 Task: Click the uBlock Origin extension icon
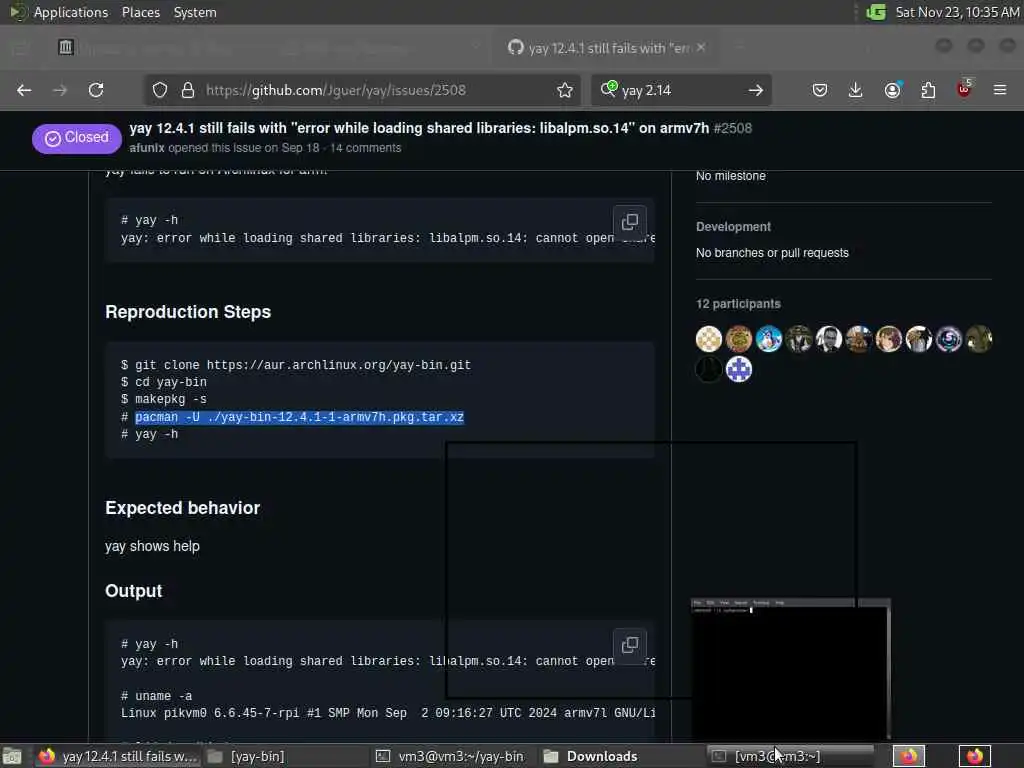coord(965,89)
